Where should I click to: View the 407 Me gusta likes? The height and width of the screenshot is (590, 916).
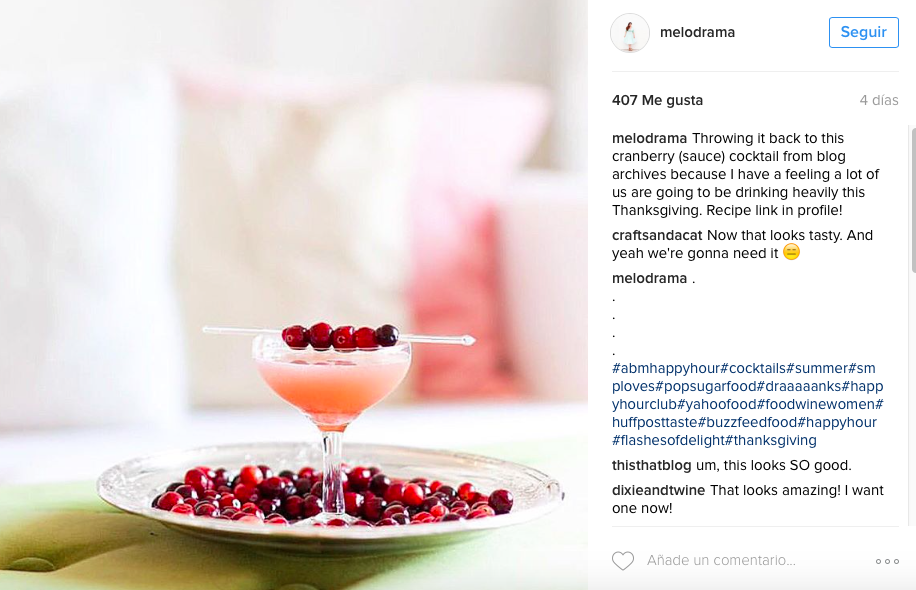[657, 100]
